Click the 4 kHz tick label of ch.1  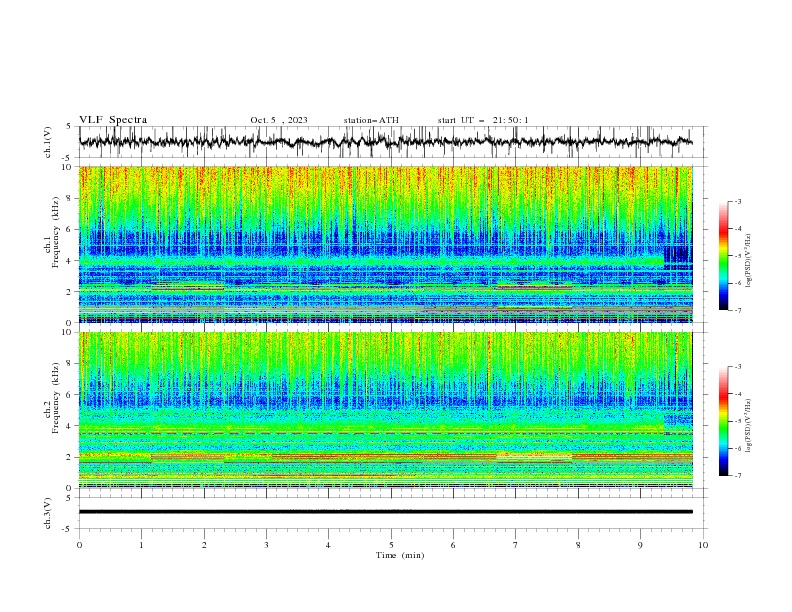click(x=71, y=261)
